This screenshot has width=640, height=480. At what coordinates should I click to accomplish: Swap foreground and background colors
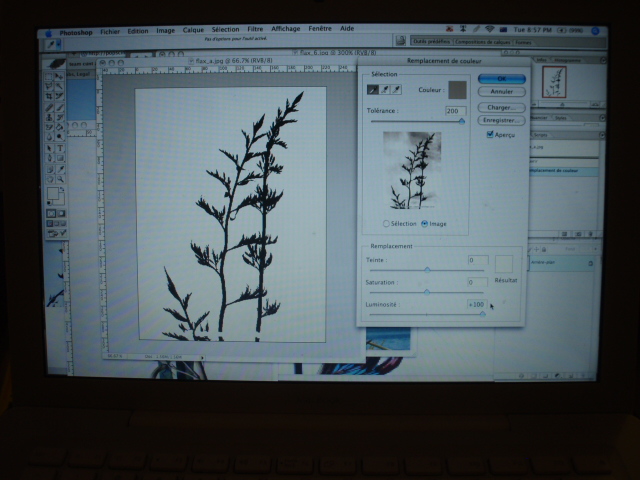(x=62, y=189)
